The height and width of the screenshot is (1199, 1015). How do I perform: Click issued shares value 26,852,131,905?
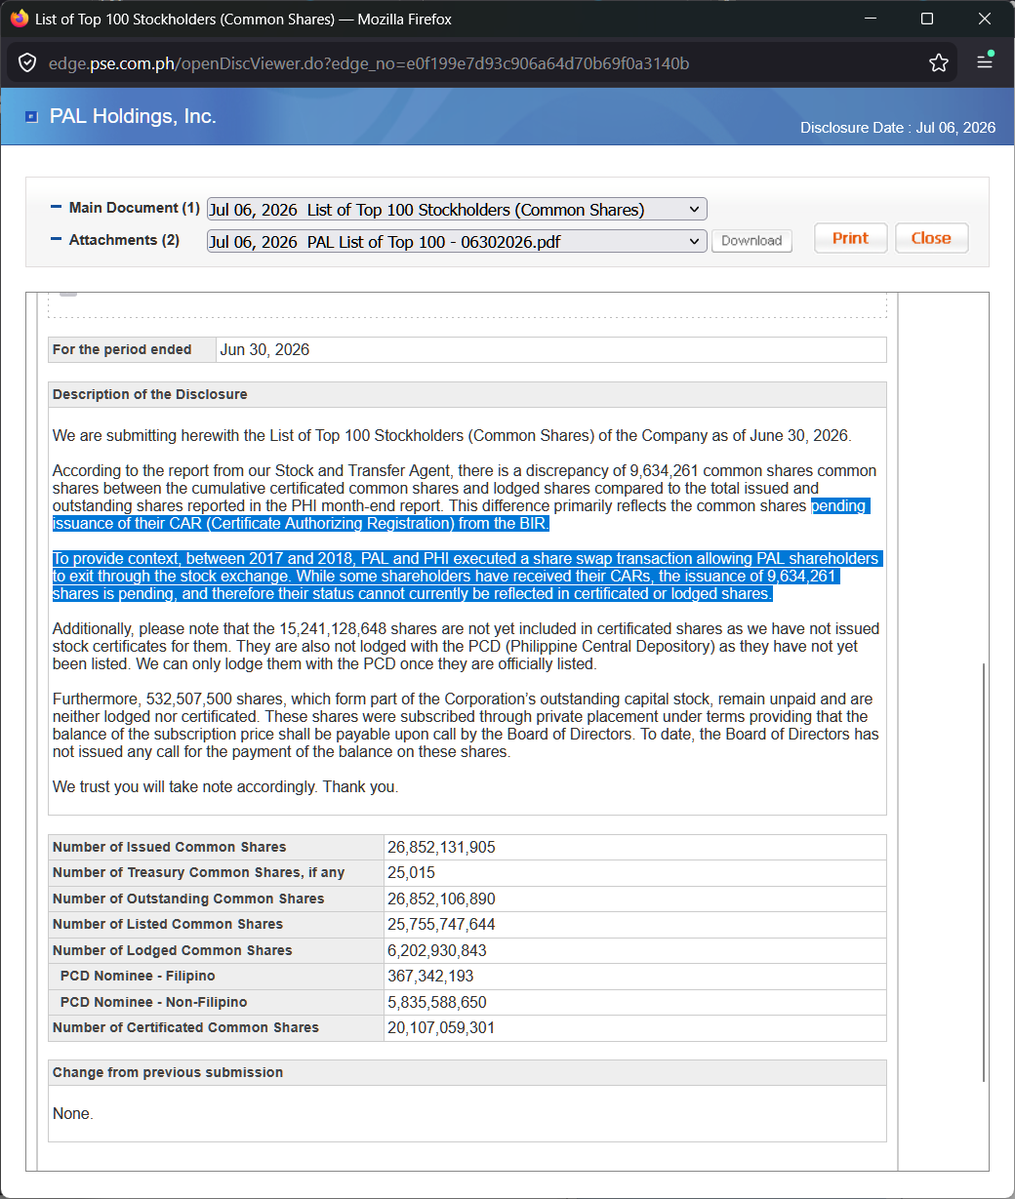[441, 847]
